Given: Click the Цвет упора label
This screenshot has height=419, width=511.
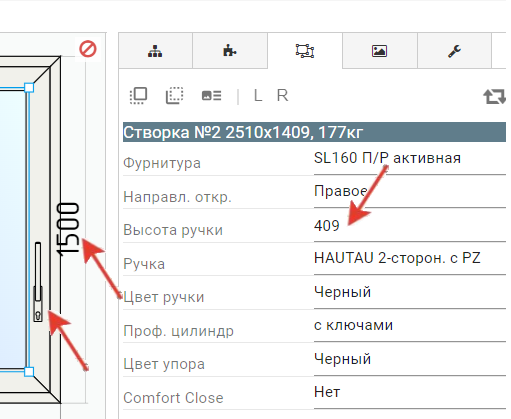Looking at the screenshot, I should point(164,364).
